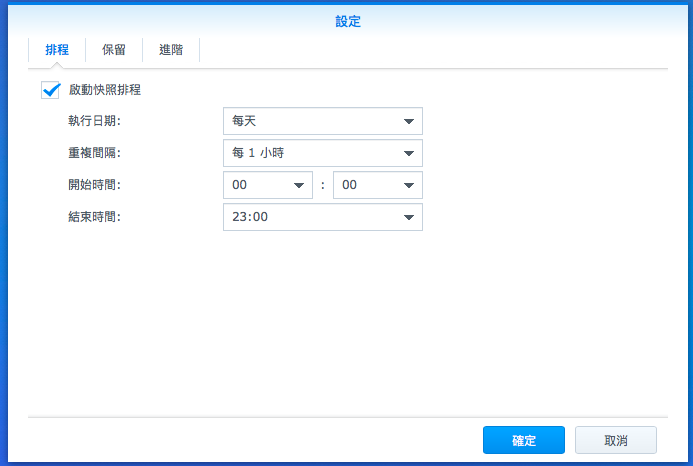Viewport: 693px width, 466px height.
Task: Hit the arrow icon on 結束時間 dropdown
Action: click(408, 218)
